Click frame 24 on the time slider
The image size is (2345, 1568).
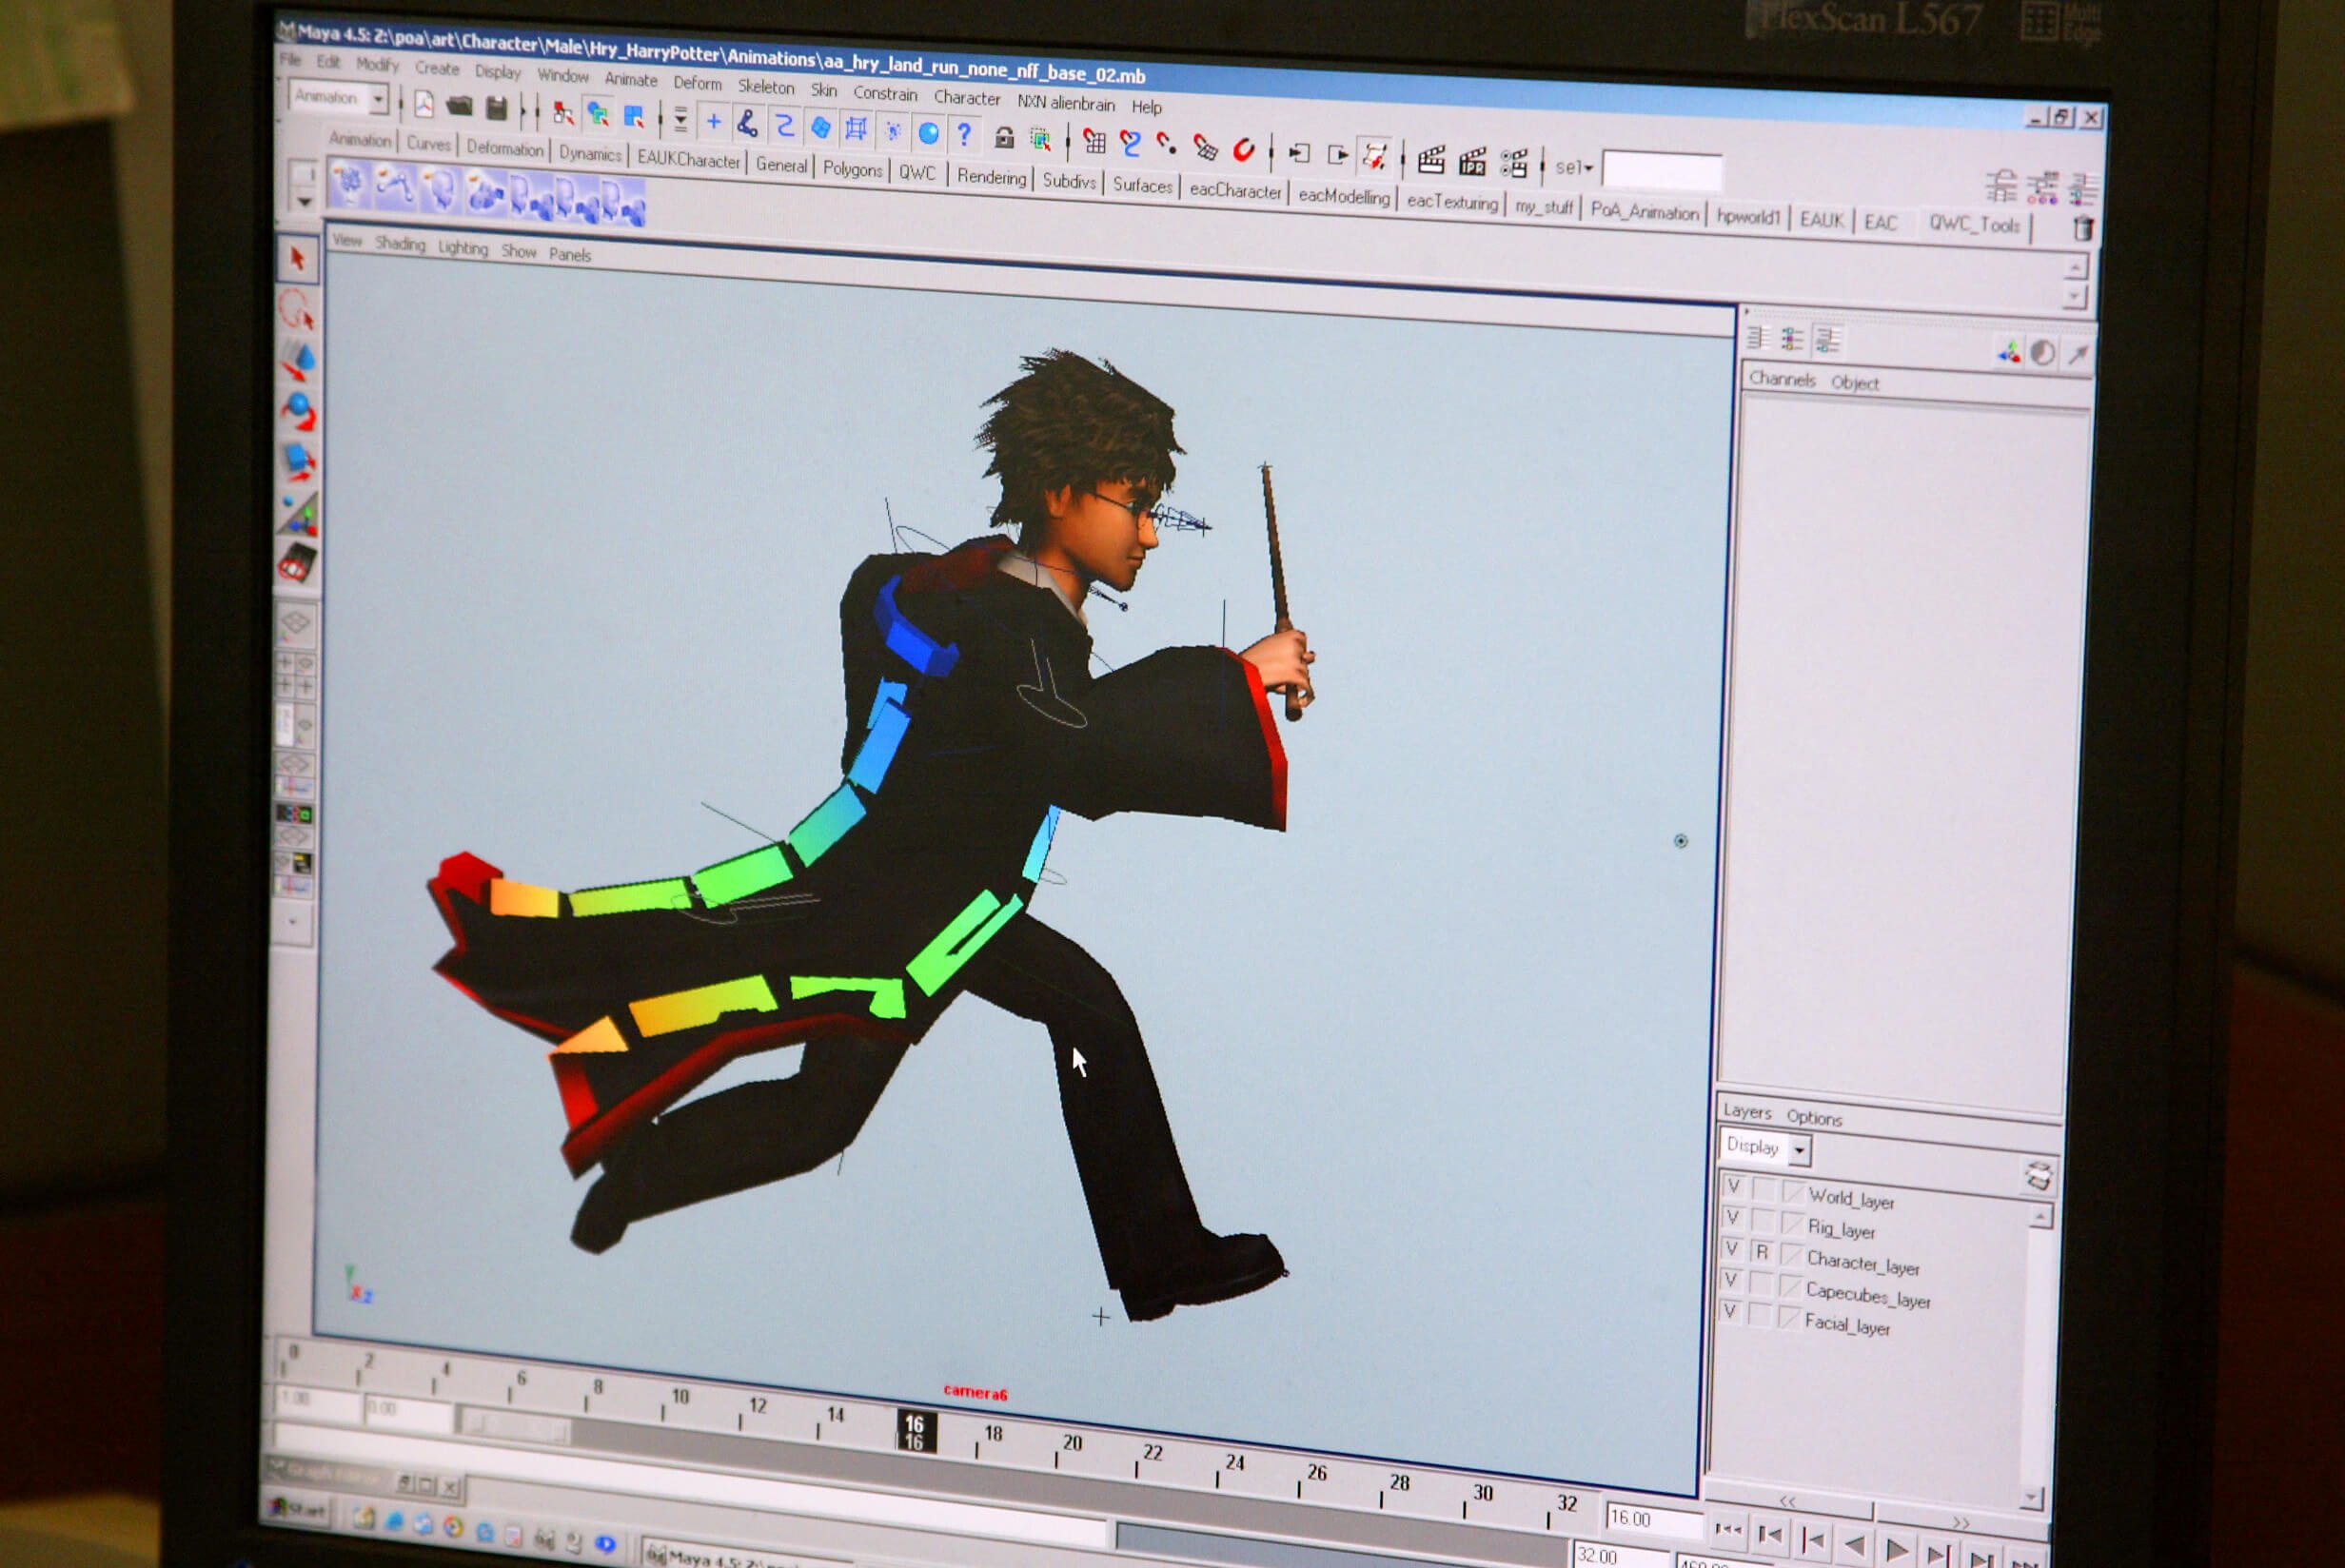(x=1235, y=1462)
